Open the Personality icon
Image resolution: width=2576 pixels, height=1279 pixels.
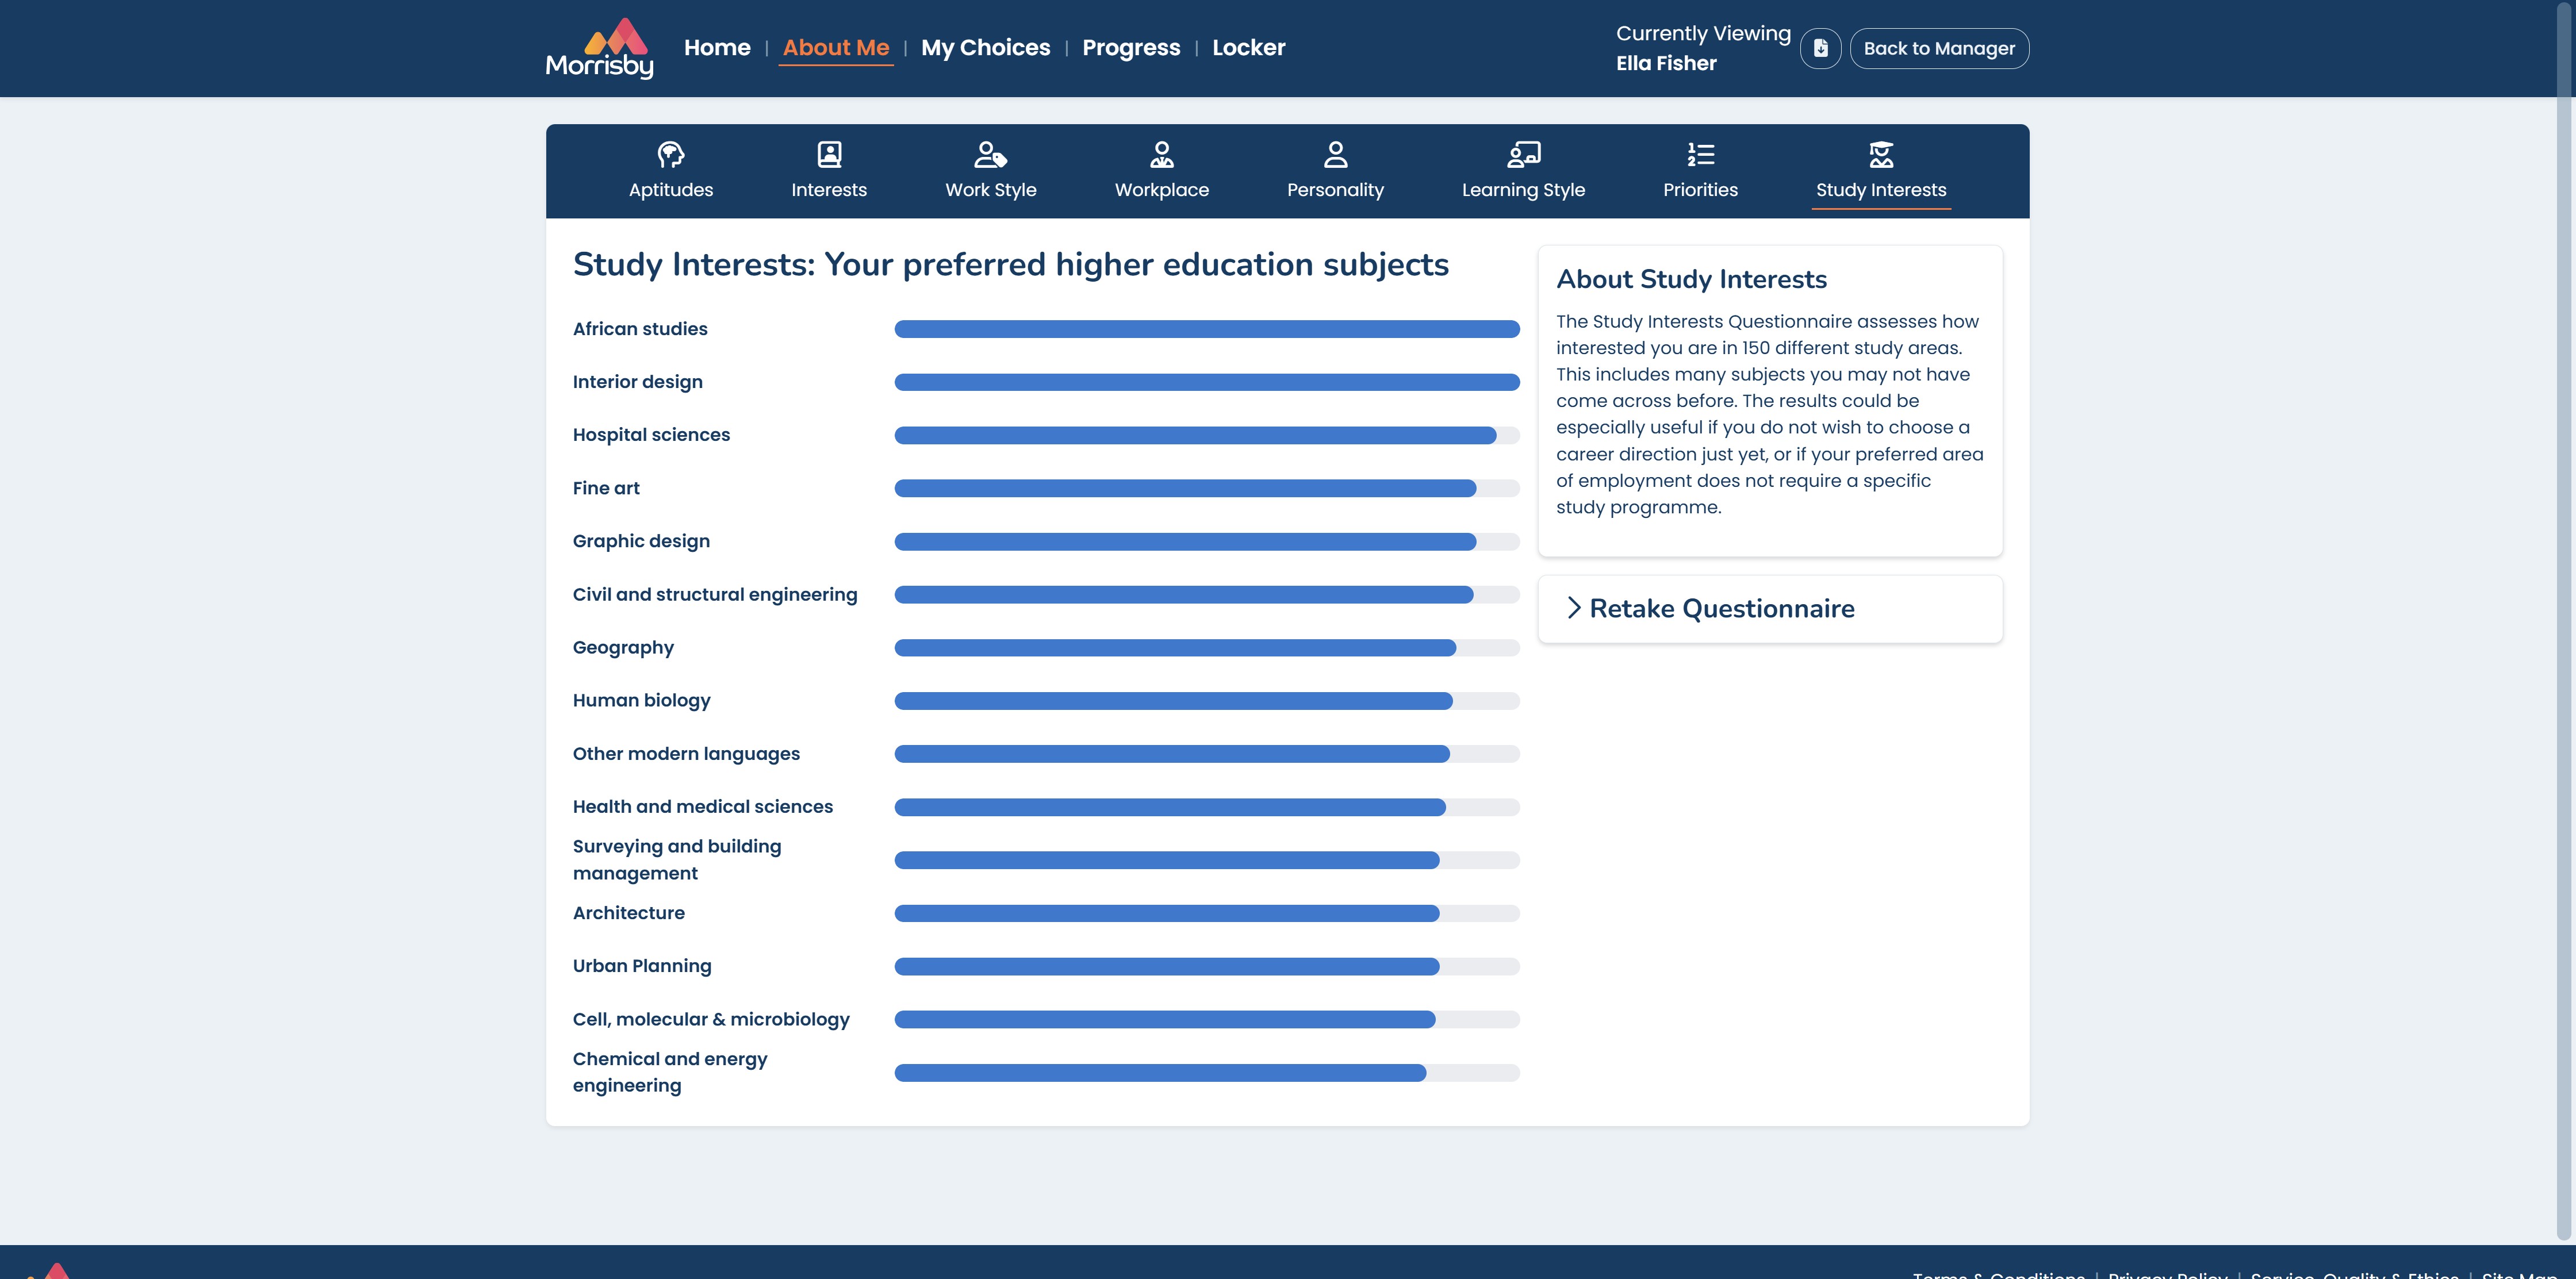(1335, 154)
